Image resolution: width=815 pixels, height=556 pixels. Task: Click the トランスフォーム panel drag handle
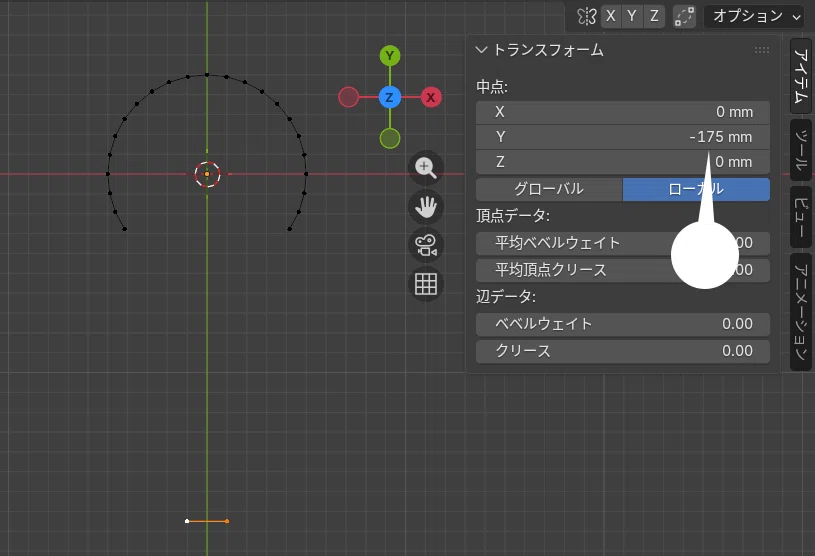click(761, 50)
